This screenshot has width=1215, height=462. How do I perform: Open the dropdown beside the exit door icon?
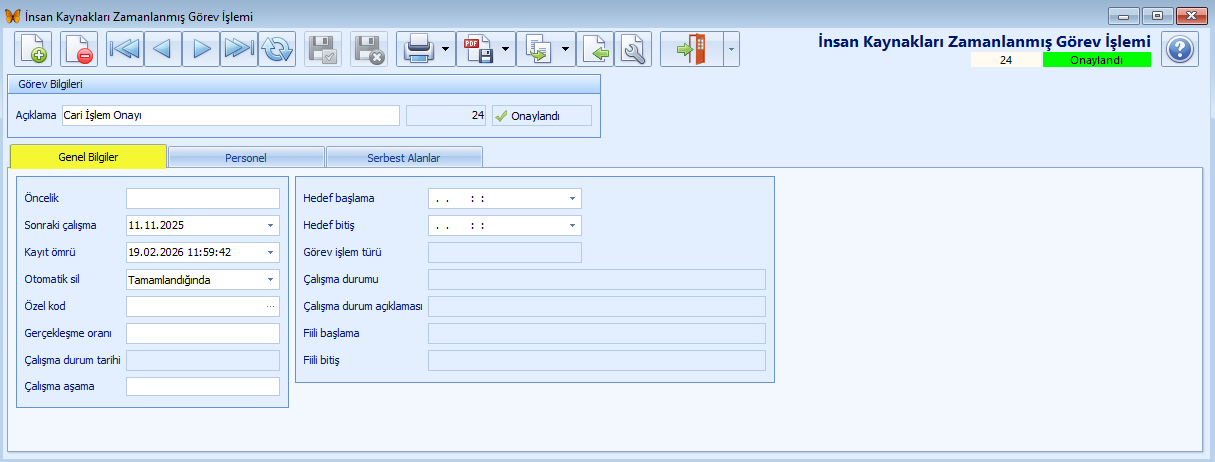pyautogui.click(x=731, y=48)
